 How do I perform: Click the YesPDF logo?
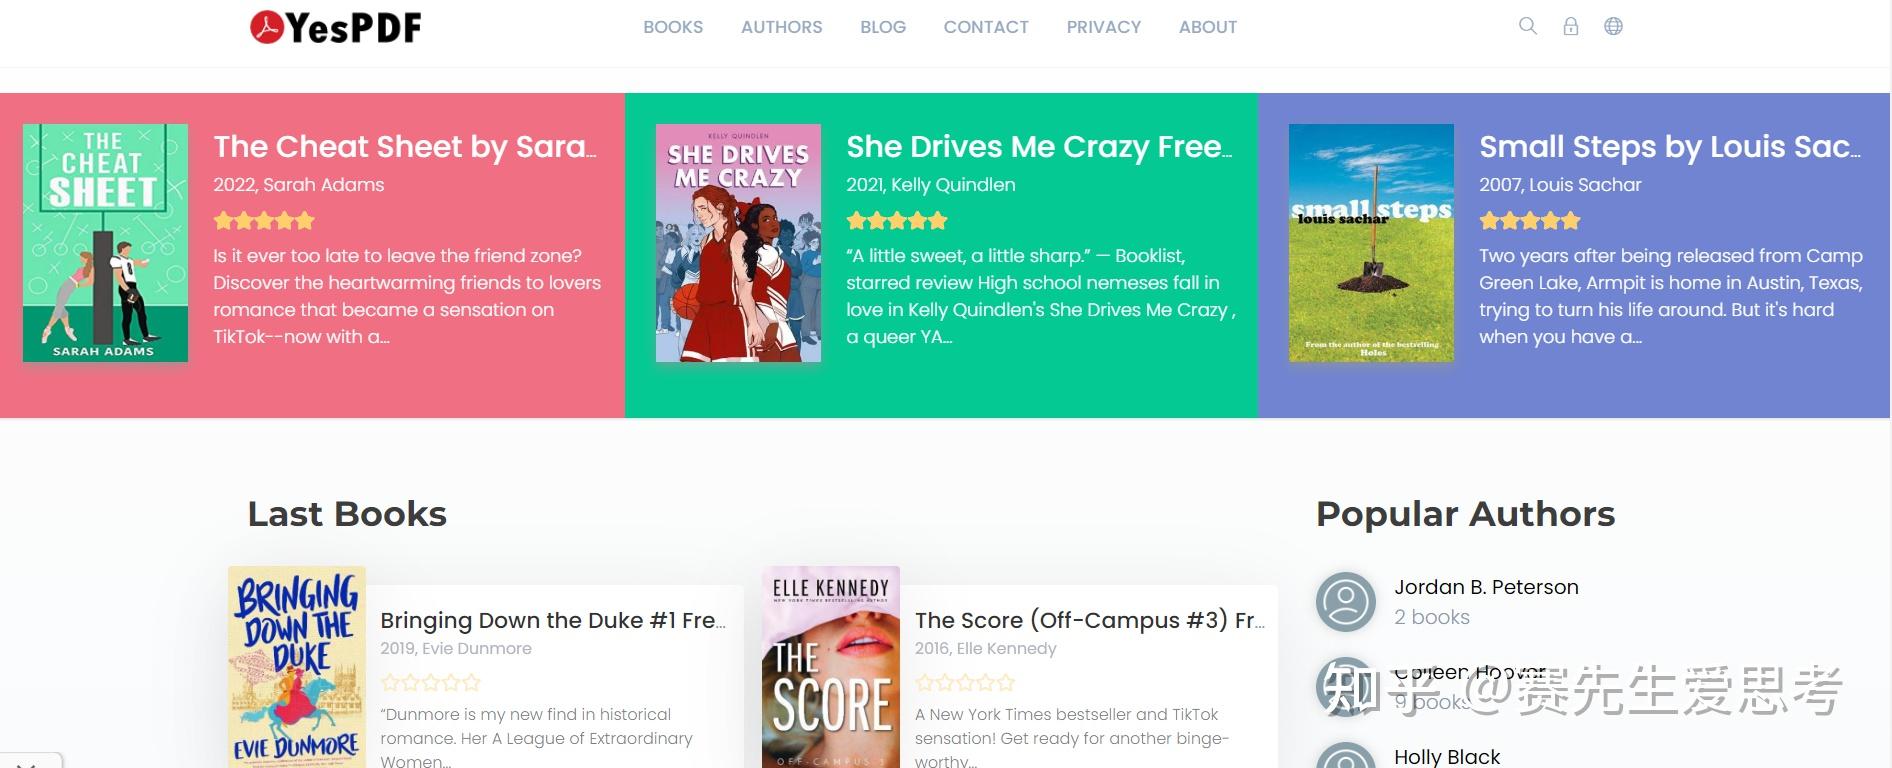tap(336, 27)
